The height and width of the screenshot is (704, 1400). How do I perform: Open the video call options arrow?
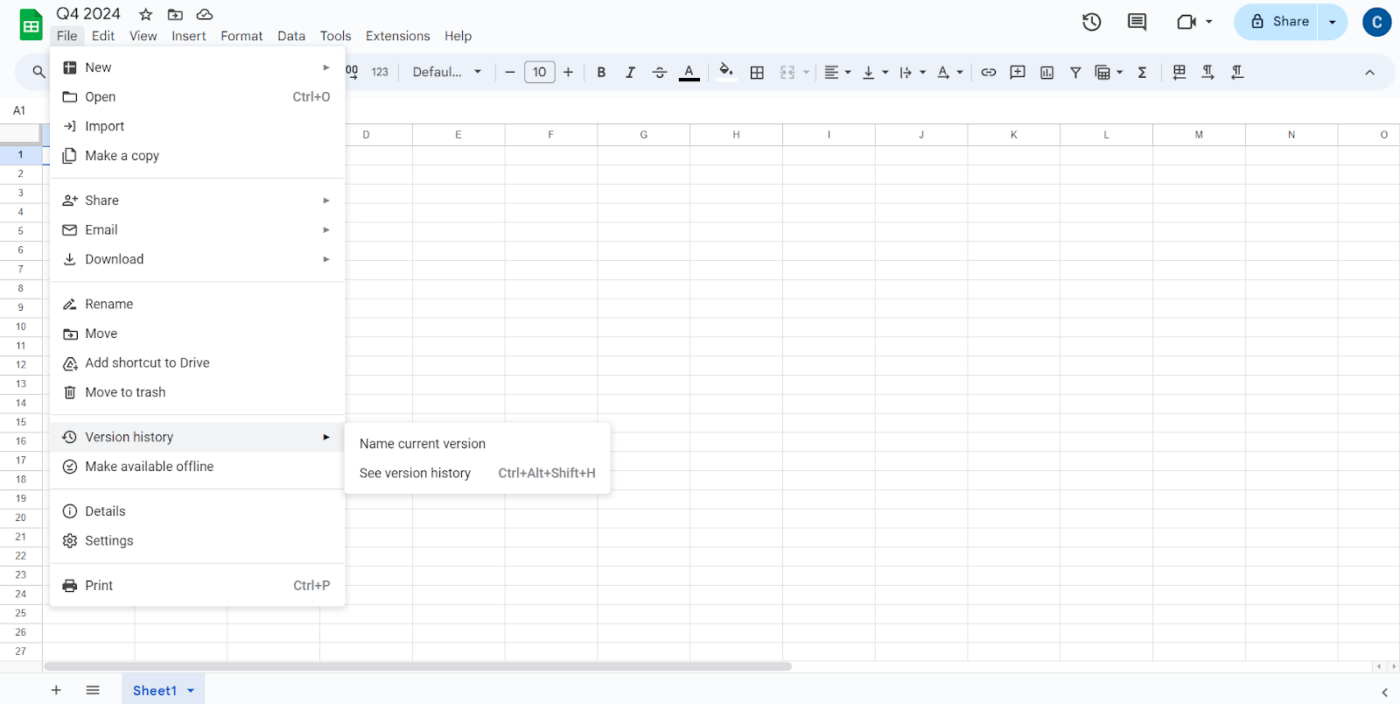1209,22
